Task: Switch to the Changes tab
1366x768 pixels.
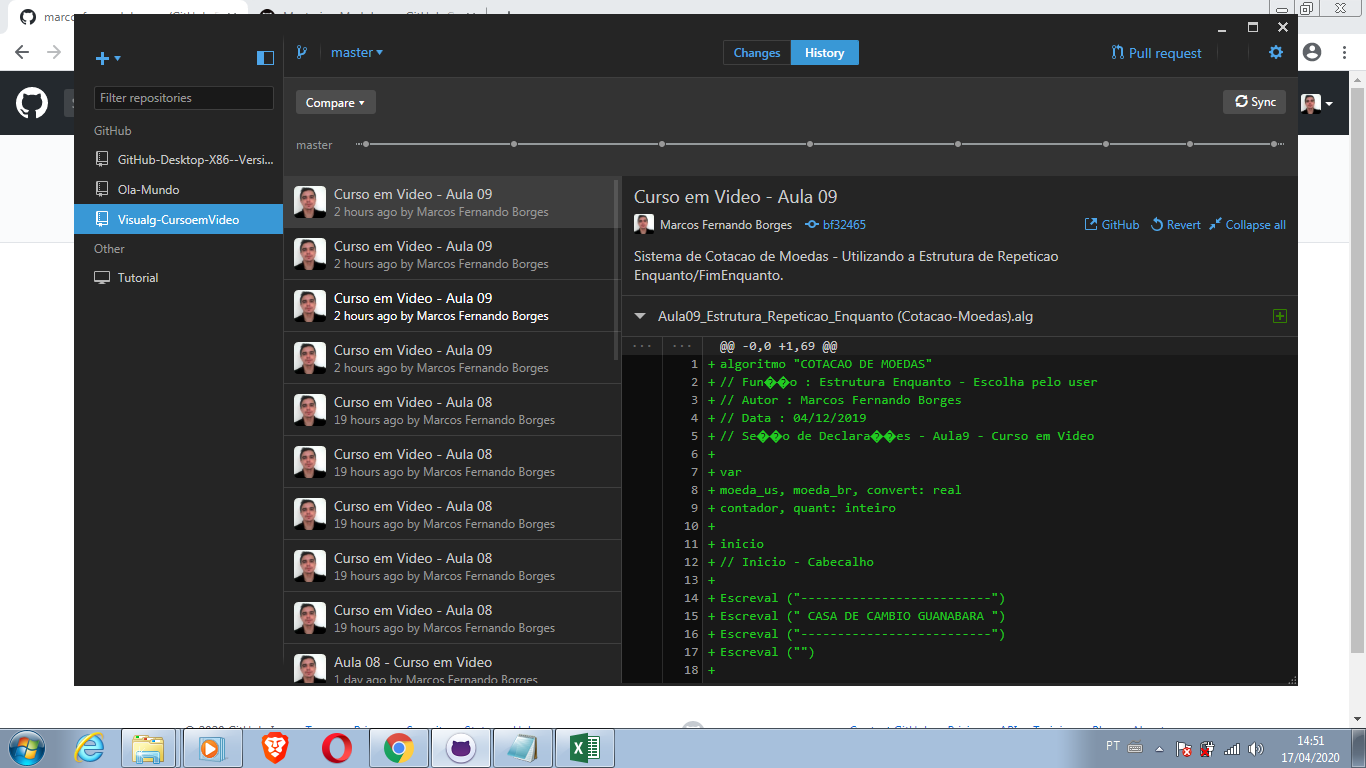Action: [756, 52]
